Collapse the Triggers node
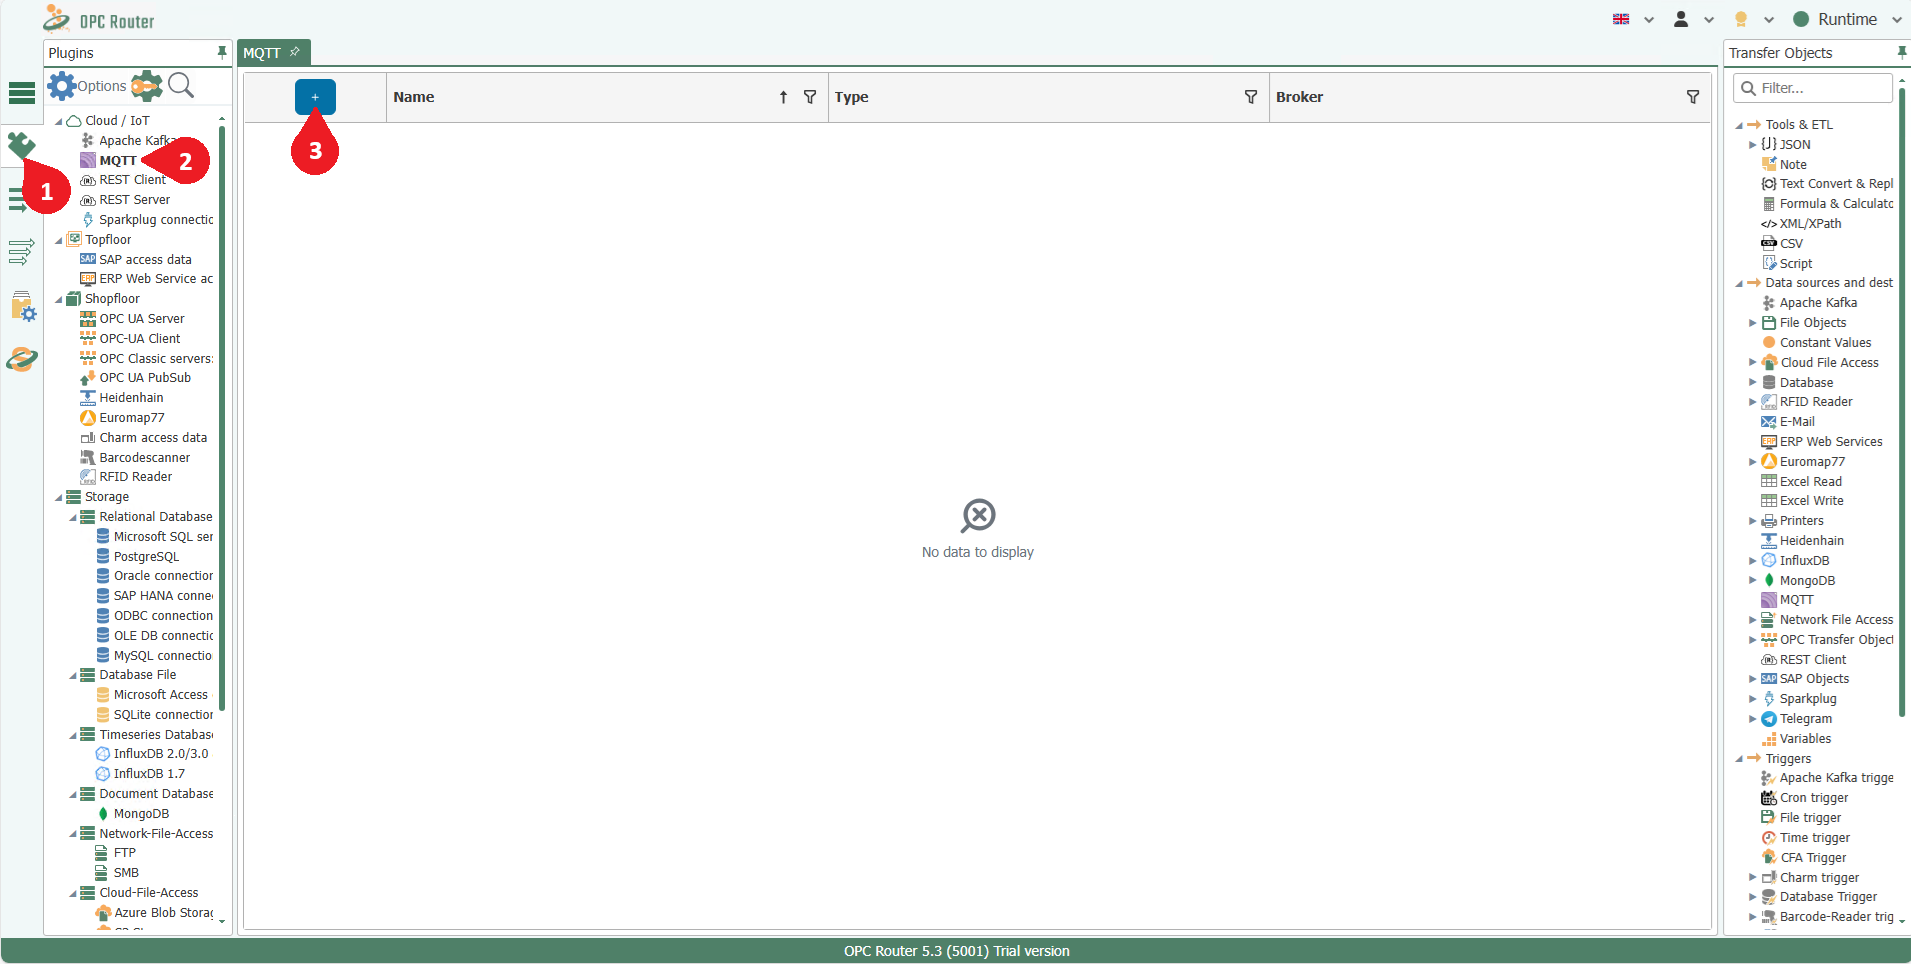Viewport: 1911px width, 964px height. [x=1738, y=759]
